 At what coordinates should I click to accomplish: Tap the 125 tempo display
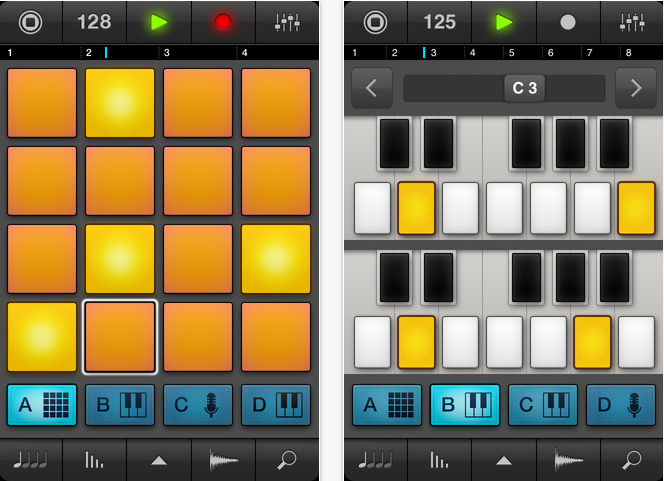[x=440, y=22]
